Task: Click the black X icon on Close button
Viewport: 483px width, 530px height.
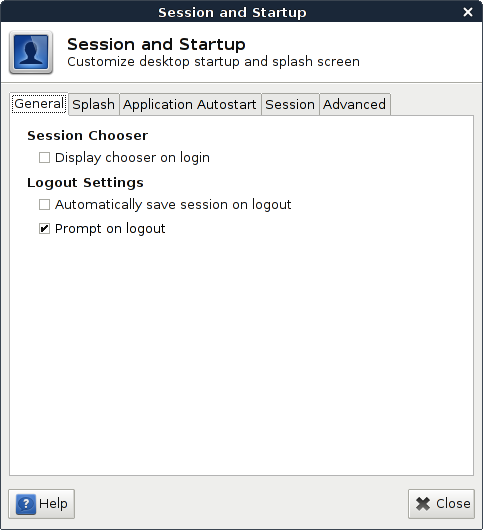Action: [x=423, y=504]
